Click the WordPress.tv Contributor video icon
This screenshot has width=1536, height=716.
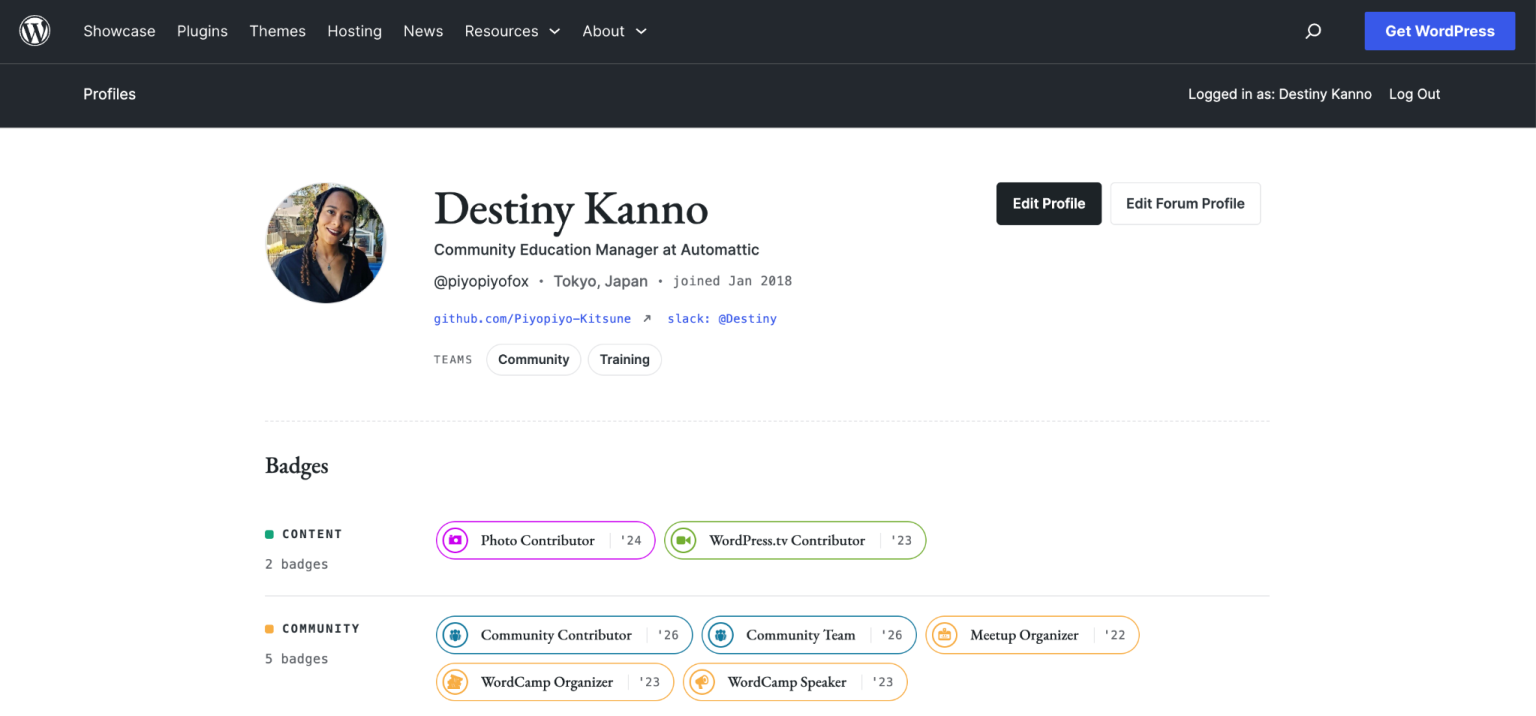coord(683,540)
